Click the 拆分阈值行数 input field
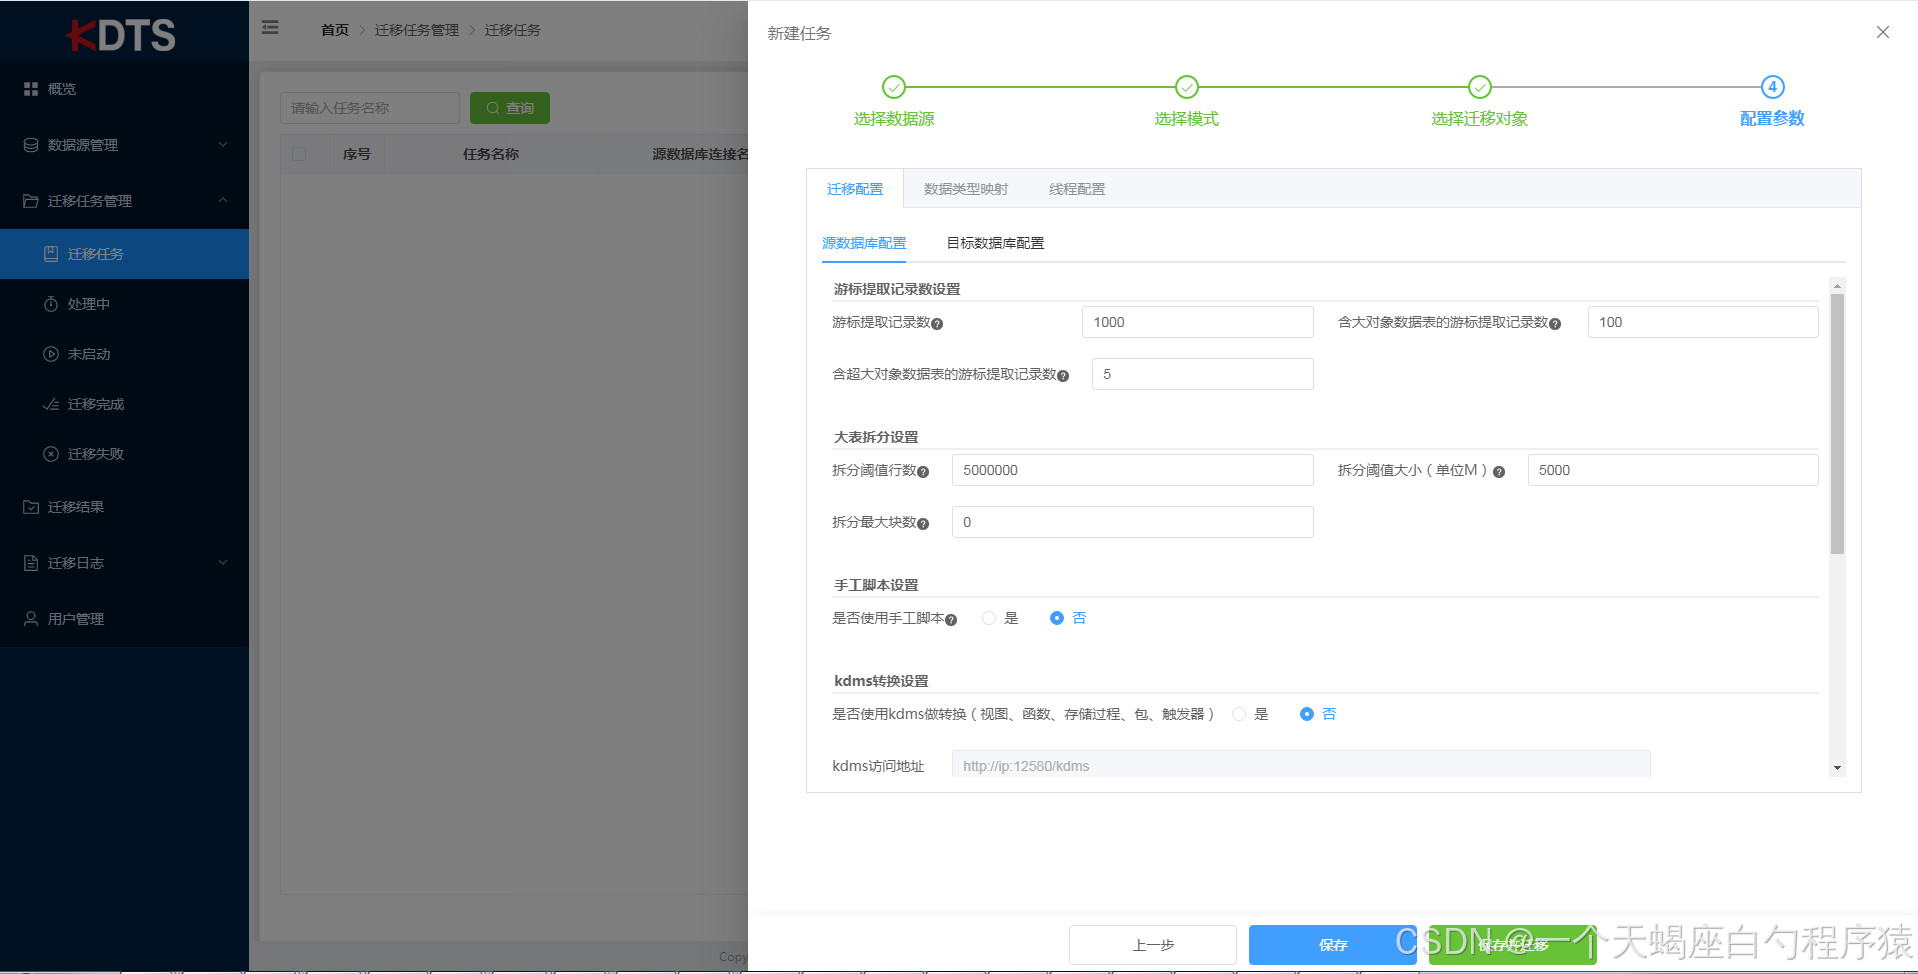This screenshot has height=974, width=1918. (x=1131, y=469)
